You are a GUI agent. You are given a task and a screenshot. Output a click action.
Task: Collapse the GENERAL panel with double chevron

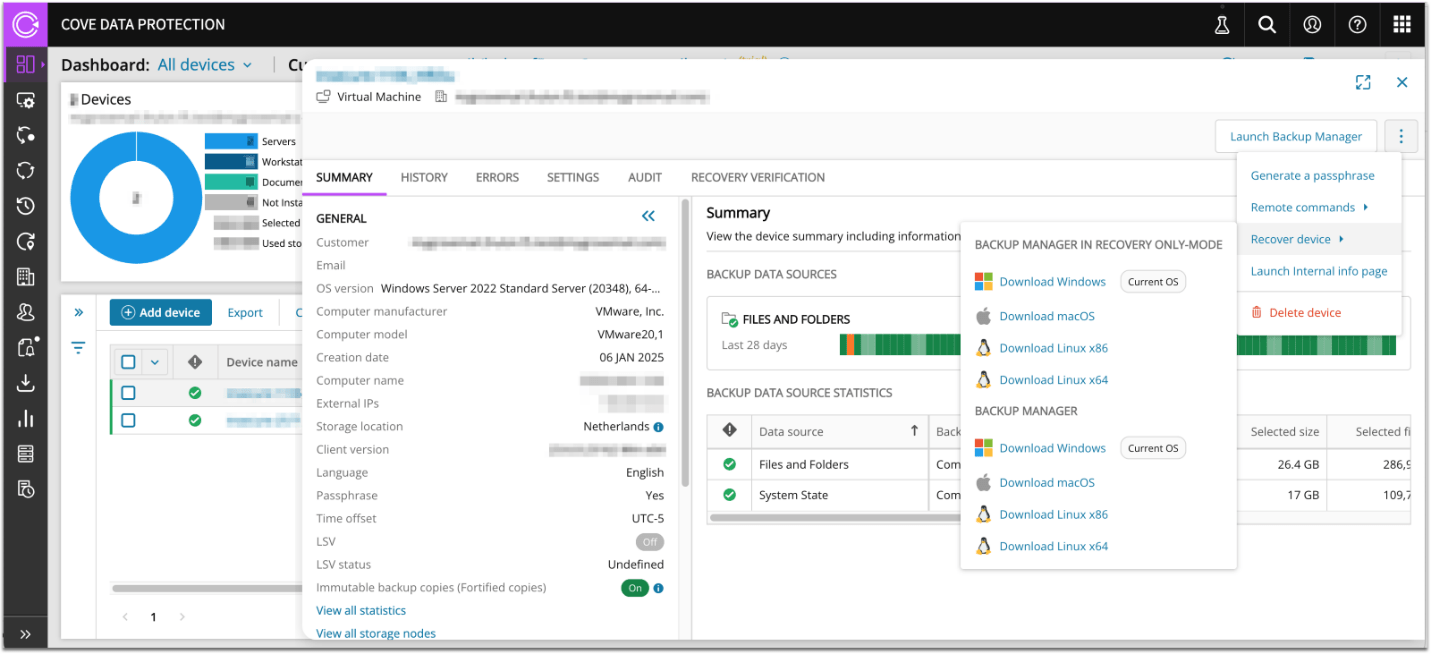[x=648, y=216]
